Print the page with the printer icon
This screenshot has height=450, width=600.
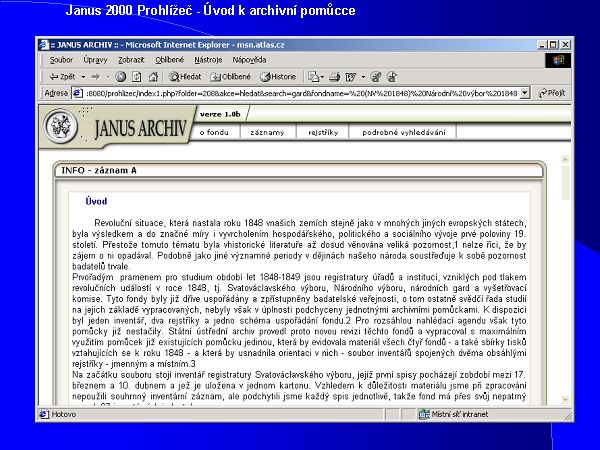coord(334,77)
